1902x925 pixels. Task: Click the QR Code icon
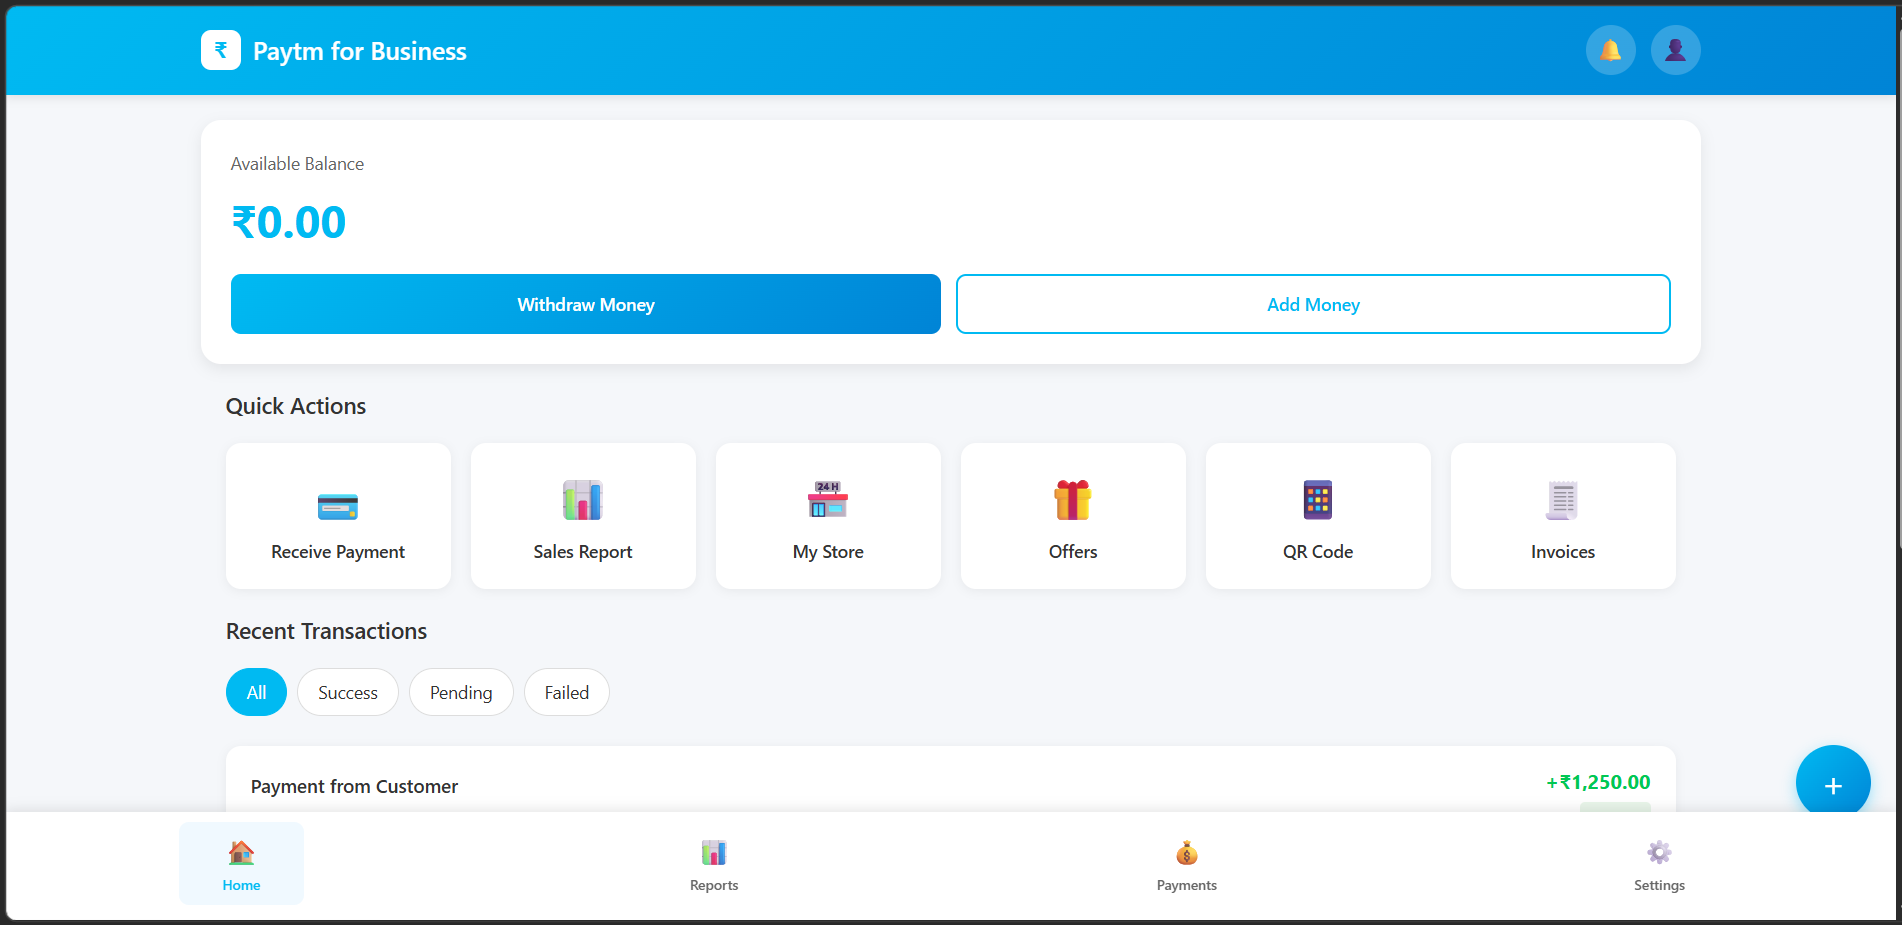[1318, 500]
